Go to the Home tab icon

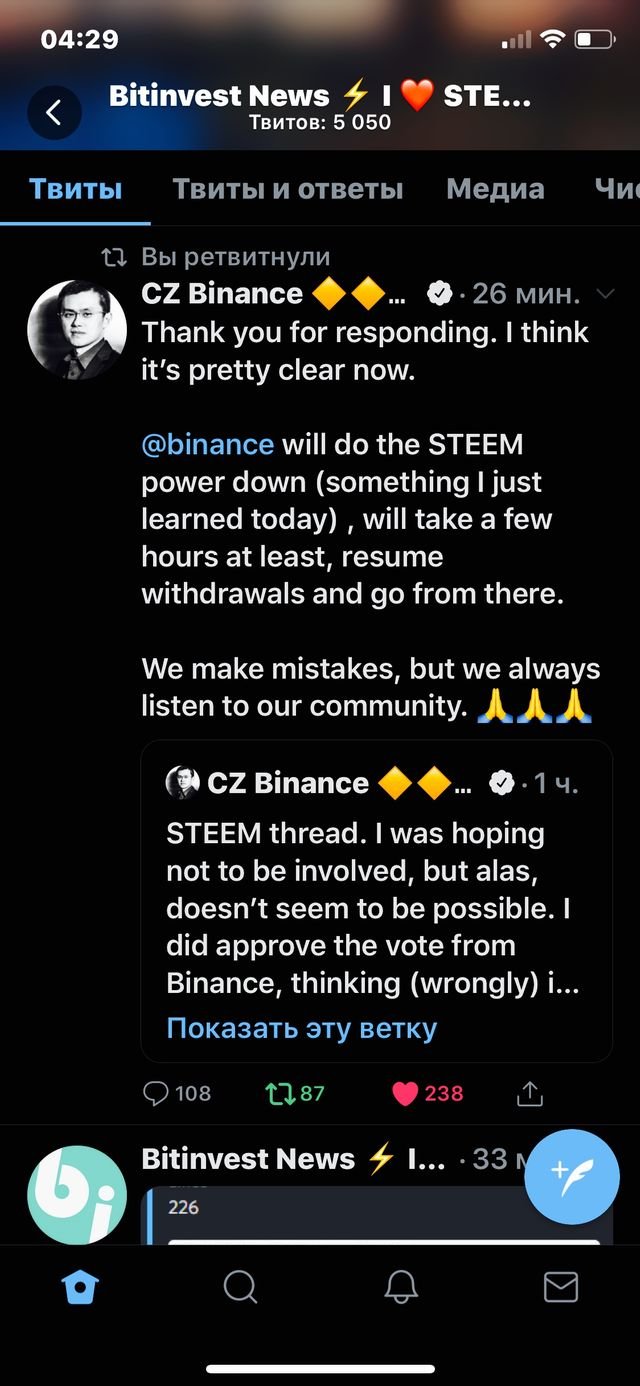tap(80, 1287)
